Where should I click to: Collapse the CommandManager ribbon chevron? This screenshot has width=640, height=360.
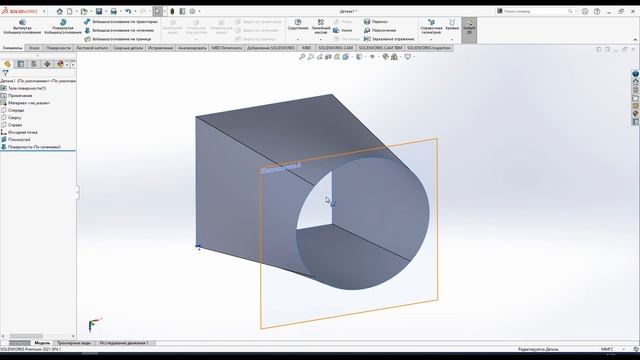[x=635, y=40]
